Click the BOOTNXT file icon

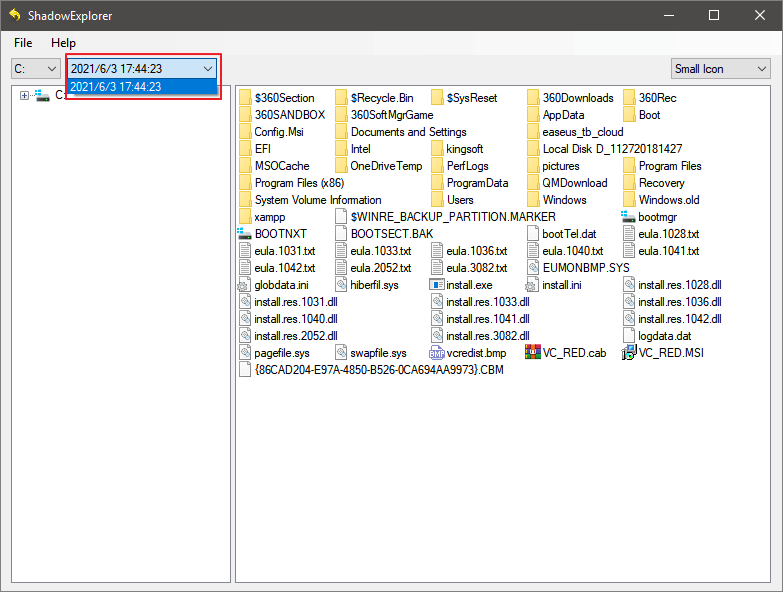(x=245, y=234)
